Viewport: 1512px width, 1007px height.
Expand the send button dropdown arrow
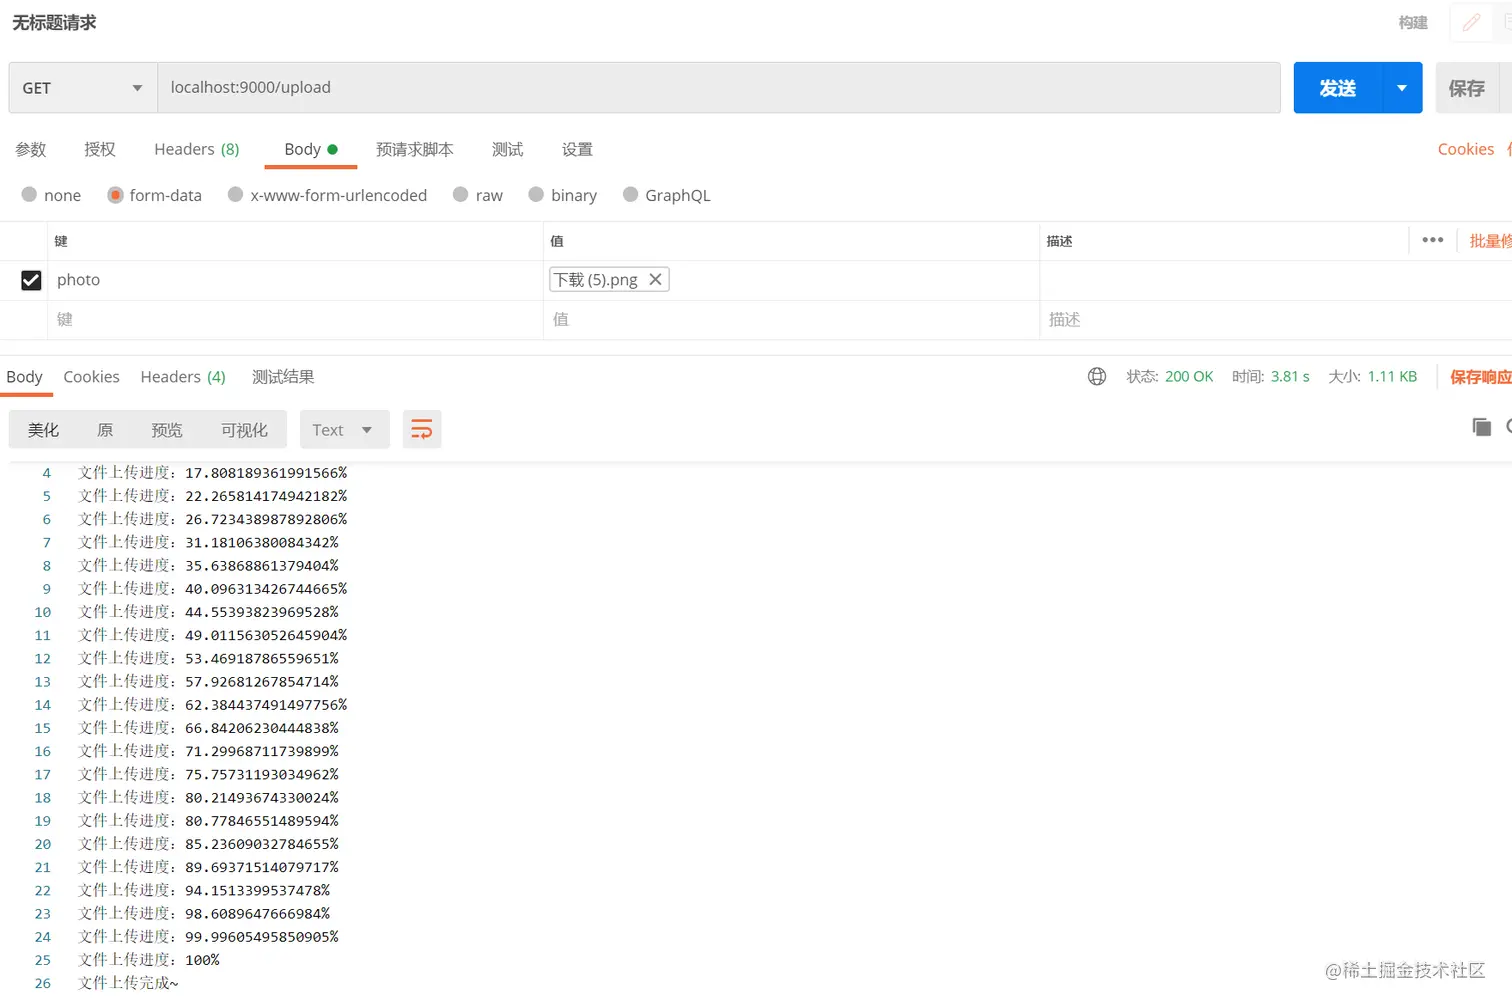coord(1402,88)
